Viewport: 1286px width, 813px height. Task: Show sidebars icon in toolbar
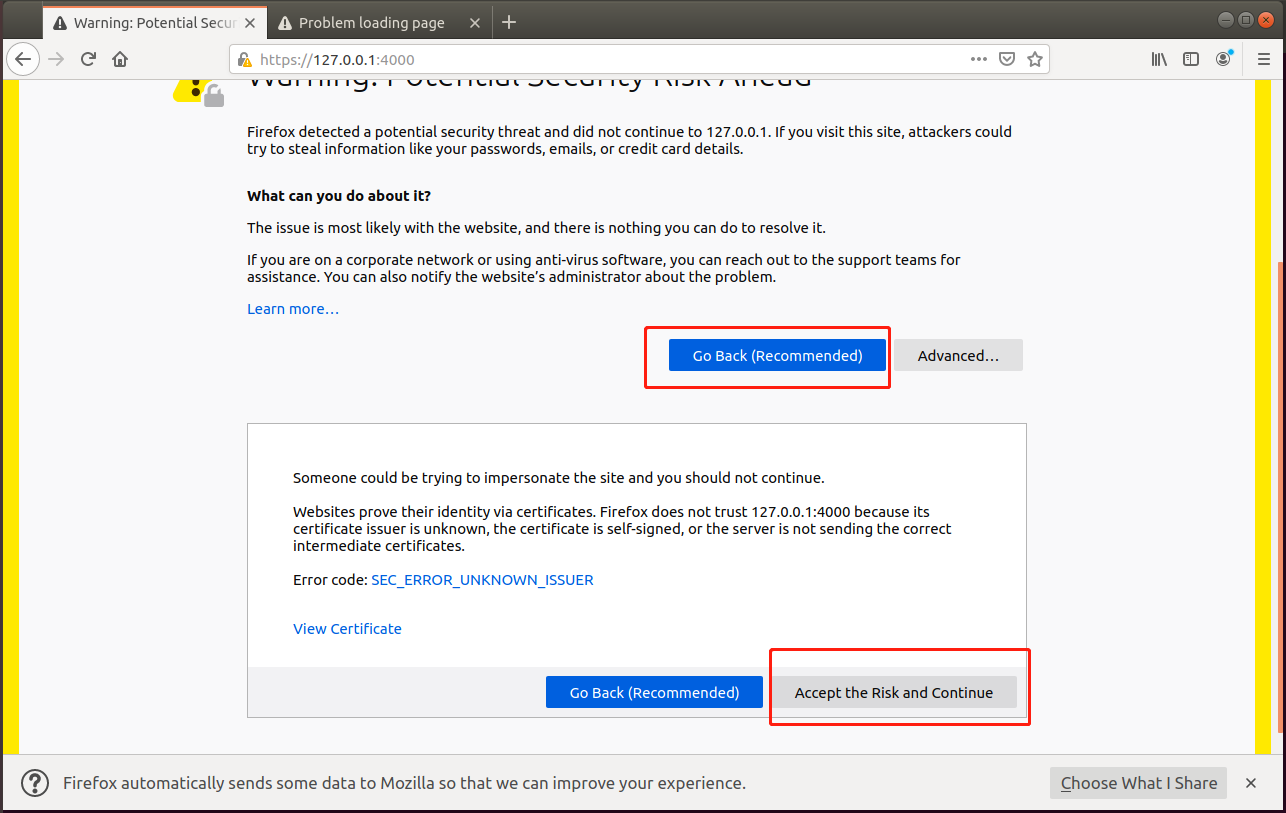(1191, 59)
